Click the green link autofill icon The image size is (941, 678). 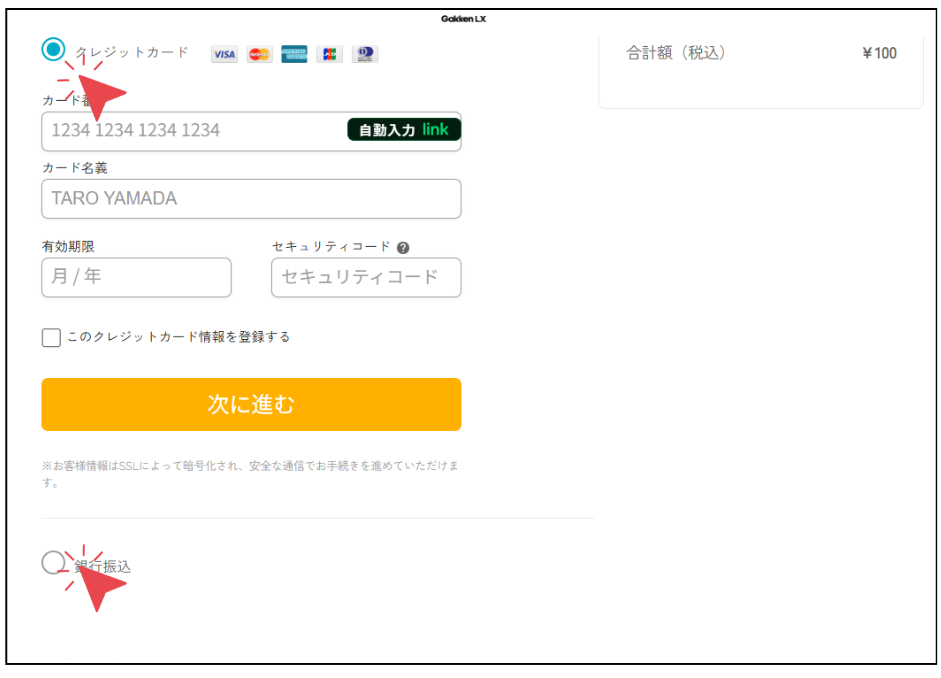[x=437, y=129]
